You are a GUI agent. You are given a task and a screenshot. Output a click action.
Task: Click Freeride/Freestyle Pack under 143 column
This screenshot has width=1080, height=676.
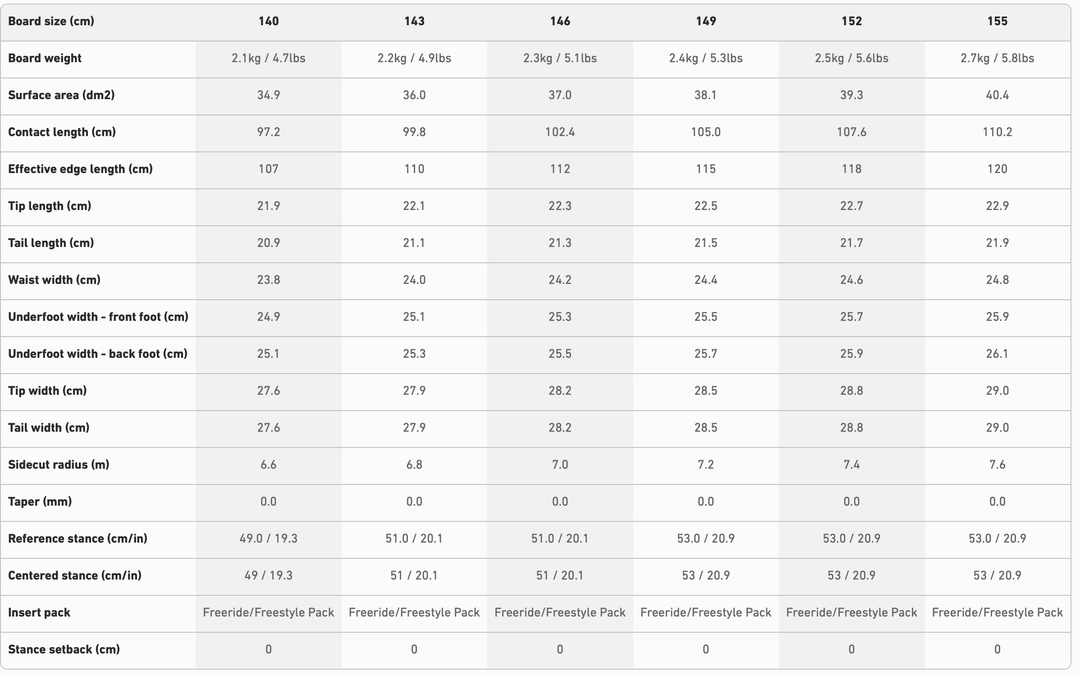point(414,613)
